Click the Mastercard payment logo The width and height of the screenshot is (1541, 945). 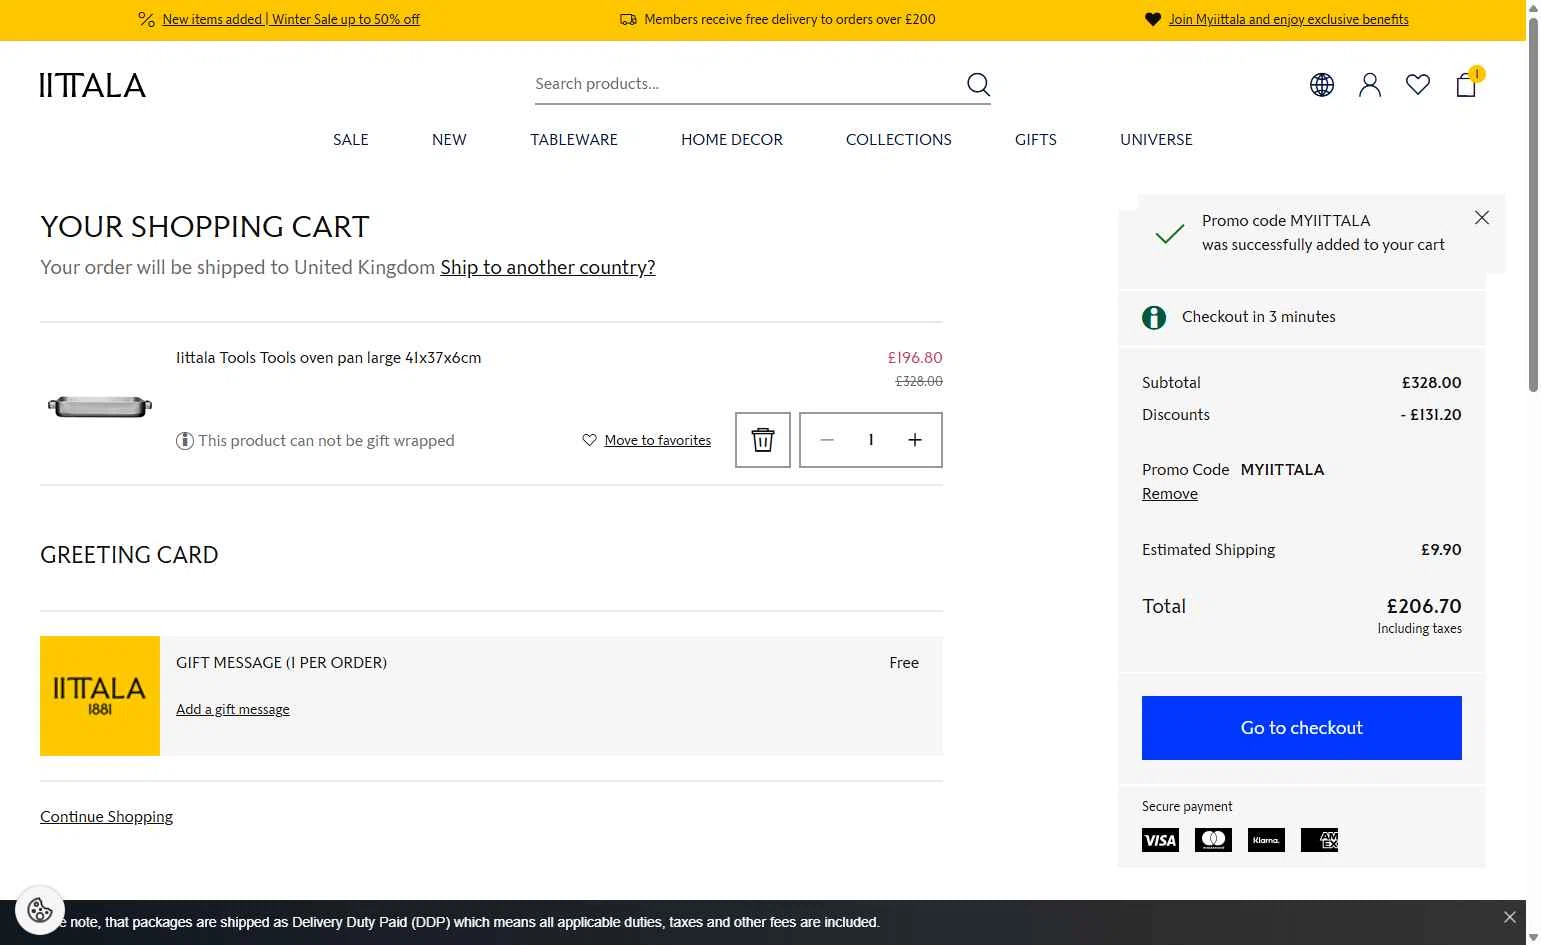1213,840
